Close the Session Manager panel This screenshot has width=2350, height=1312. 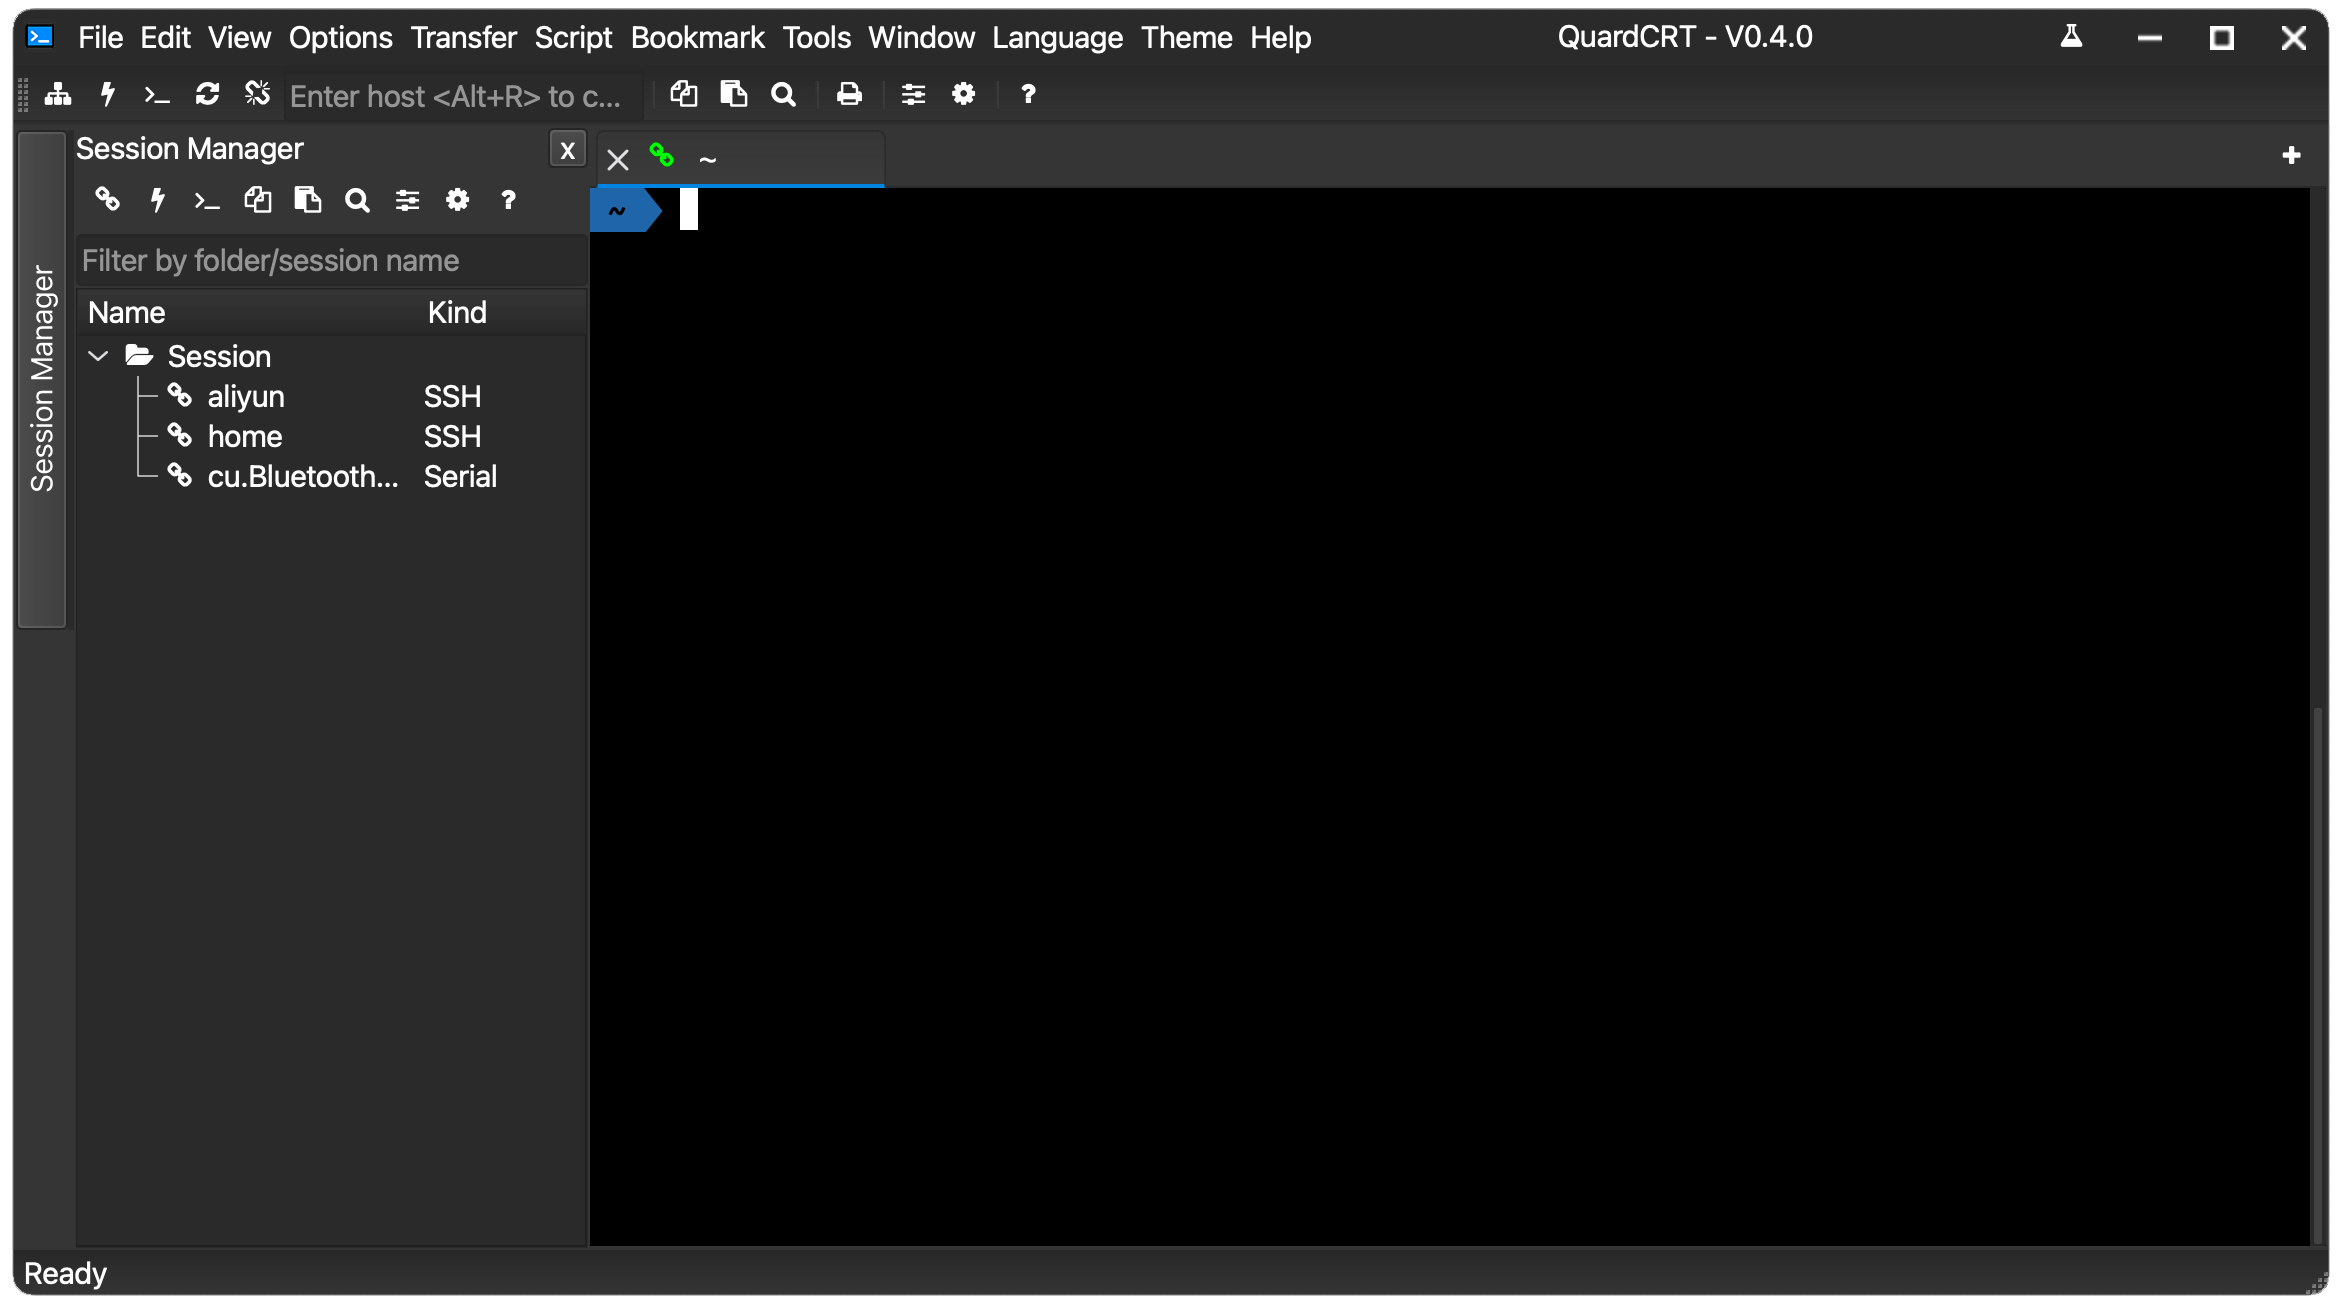pyautogui.click(x=567, y=150)
